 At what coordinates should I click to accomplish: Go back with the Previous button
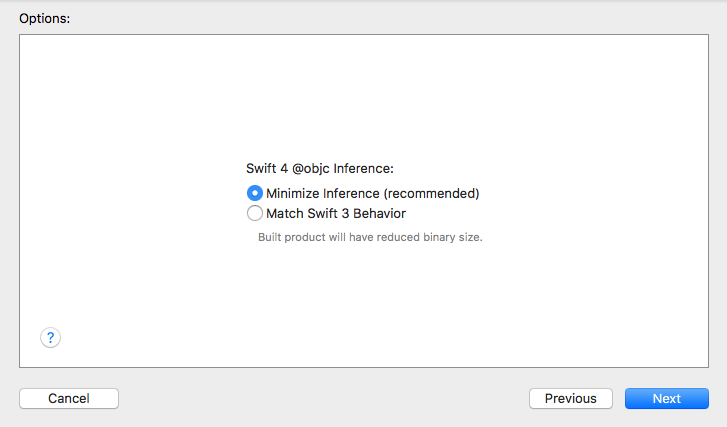[571, 398]
